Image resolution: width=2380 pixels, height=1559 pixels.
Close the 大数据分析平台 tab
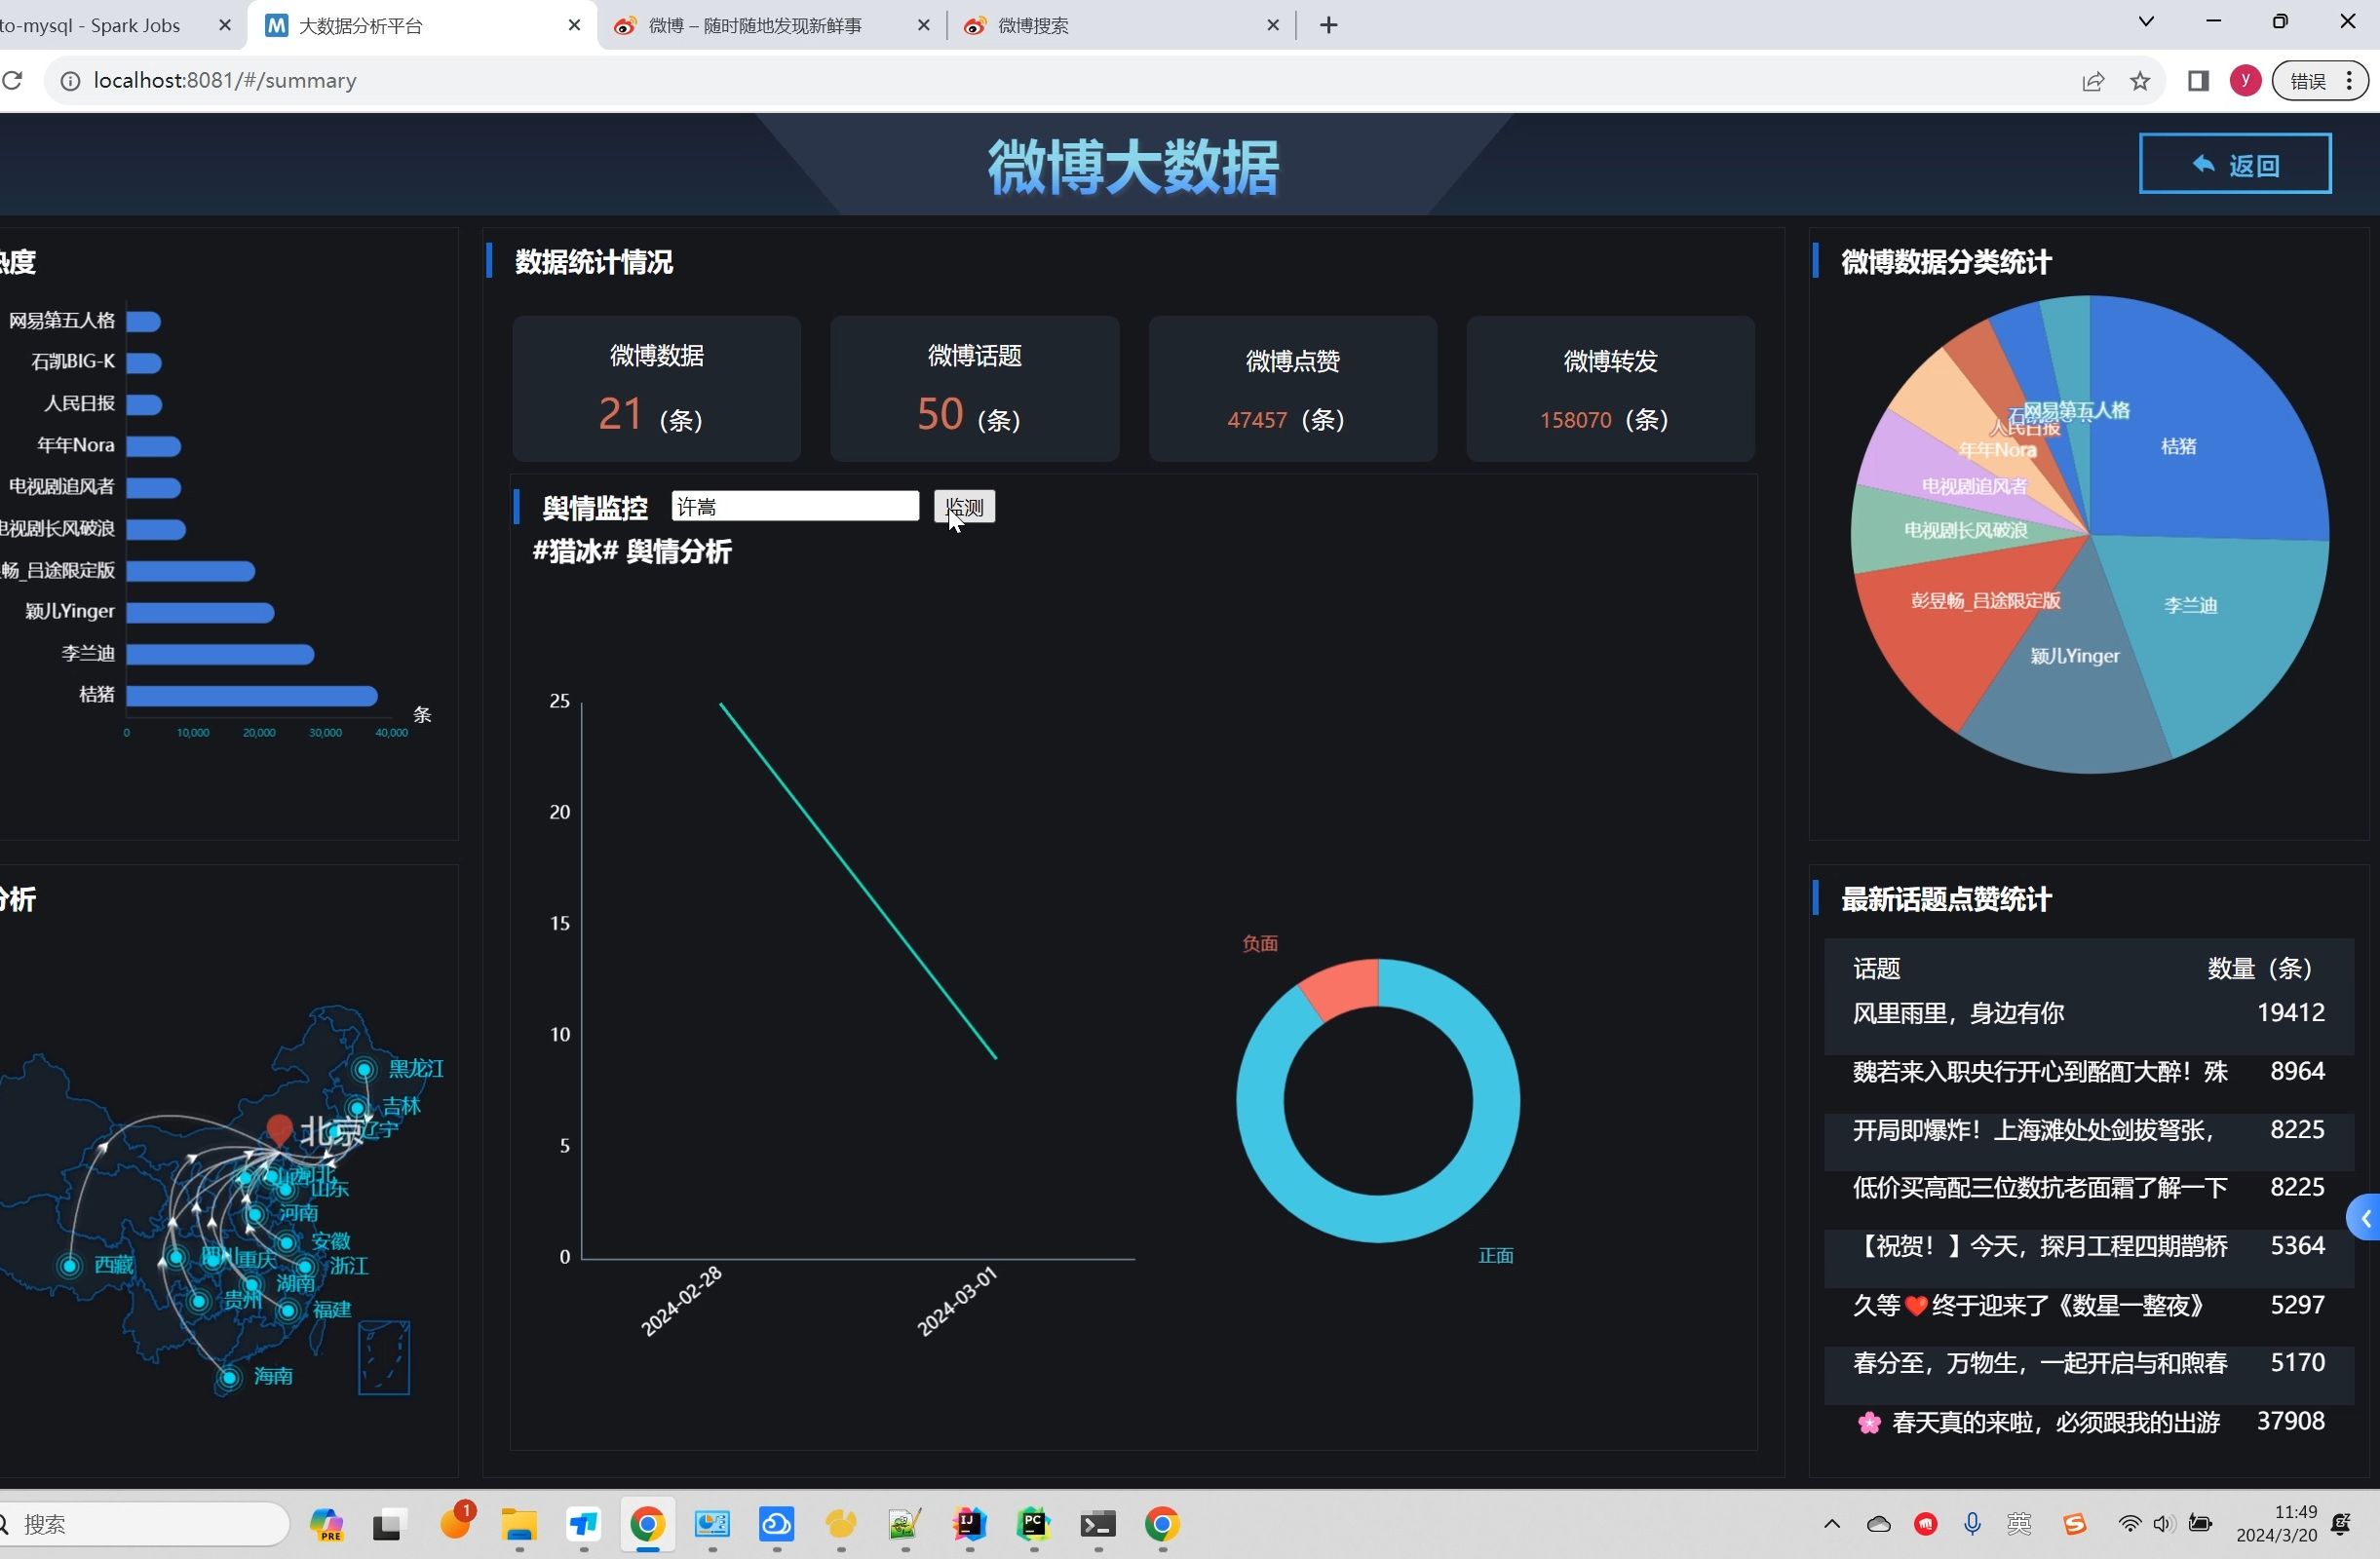click(x=574, y=25)
